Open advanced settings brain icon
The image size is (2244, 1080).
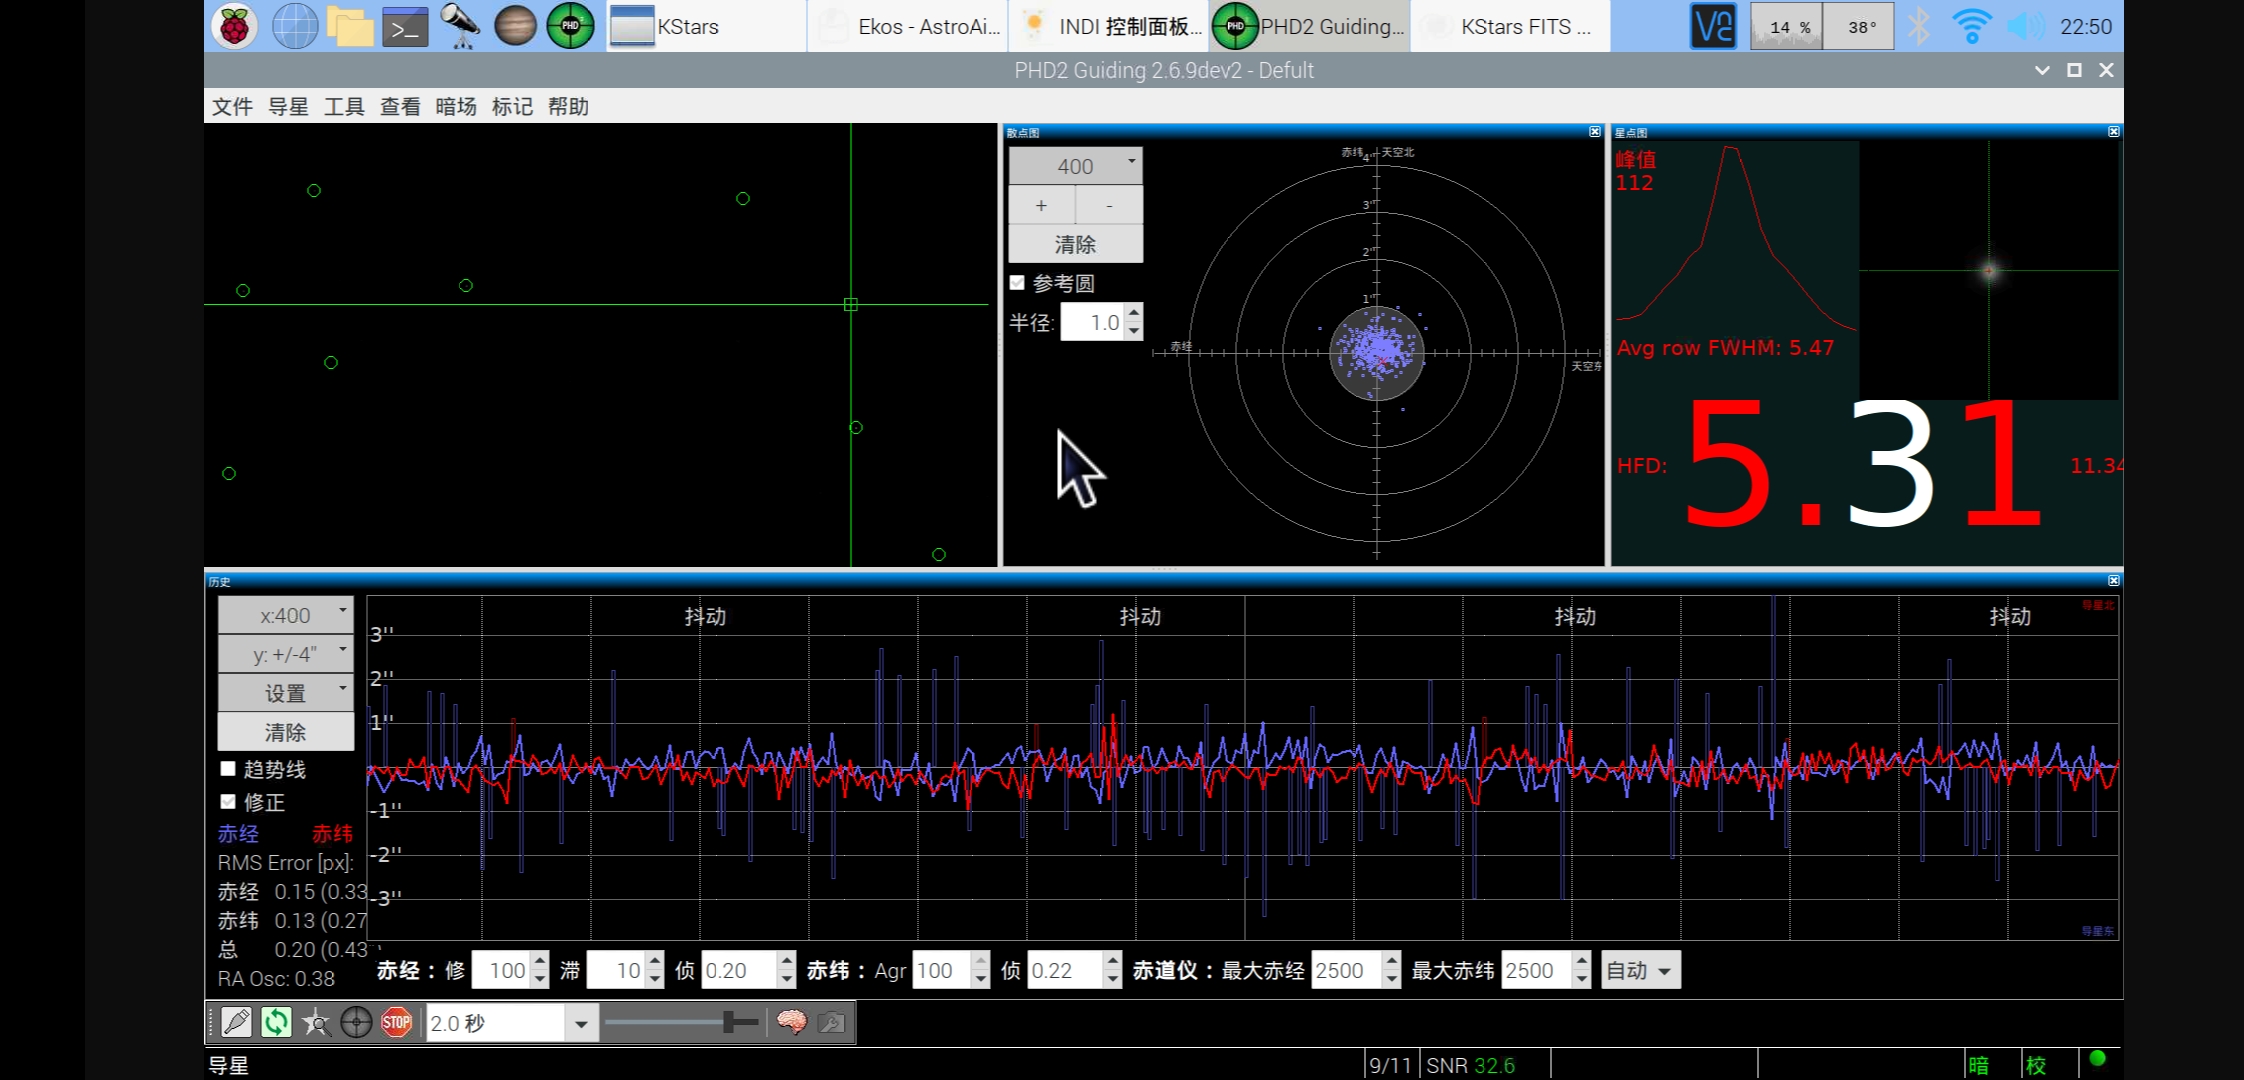(x=791, y=1022)
